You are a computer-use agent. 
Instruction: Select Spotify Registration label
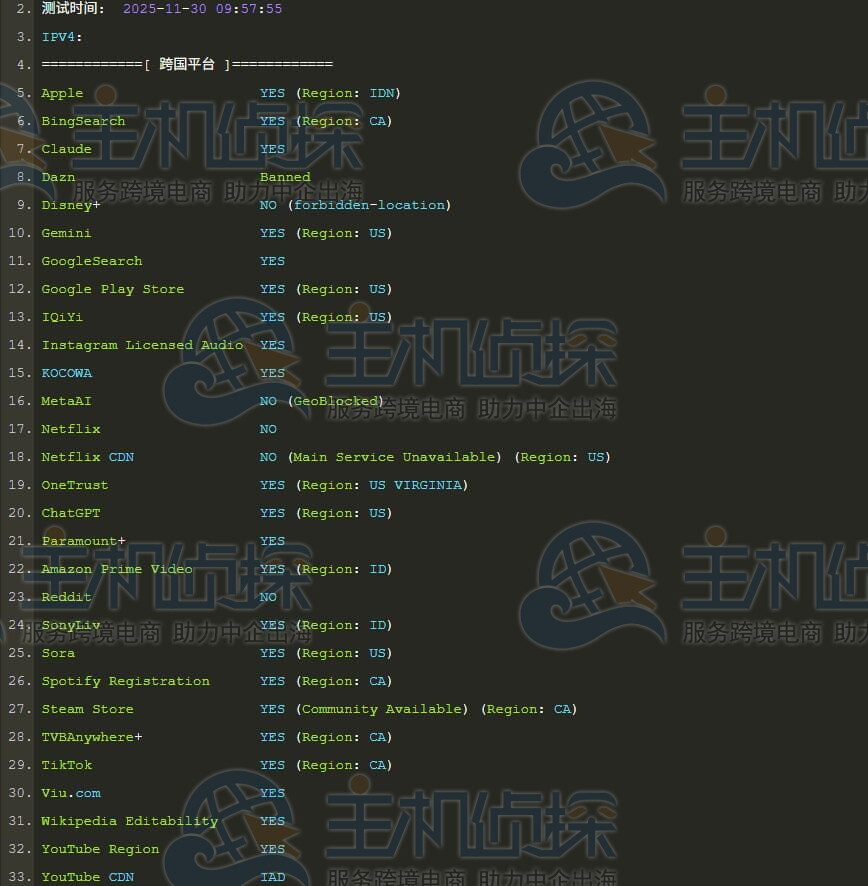click(125, 681)
